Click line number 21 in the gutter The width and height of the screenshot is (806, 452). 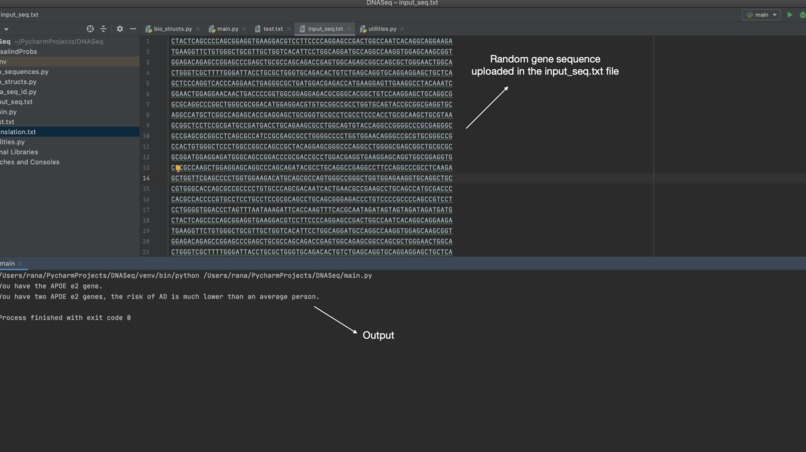click(146, 252)
